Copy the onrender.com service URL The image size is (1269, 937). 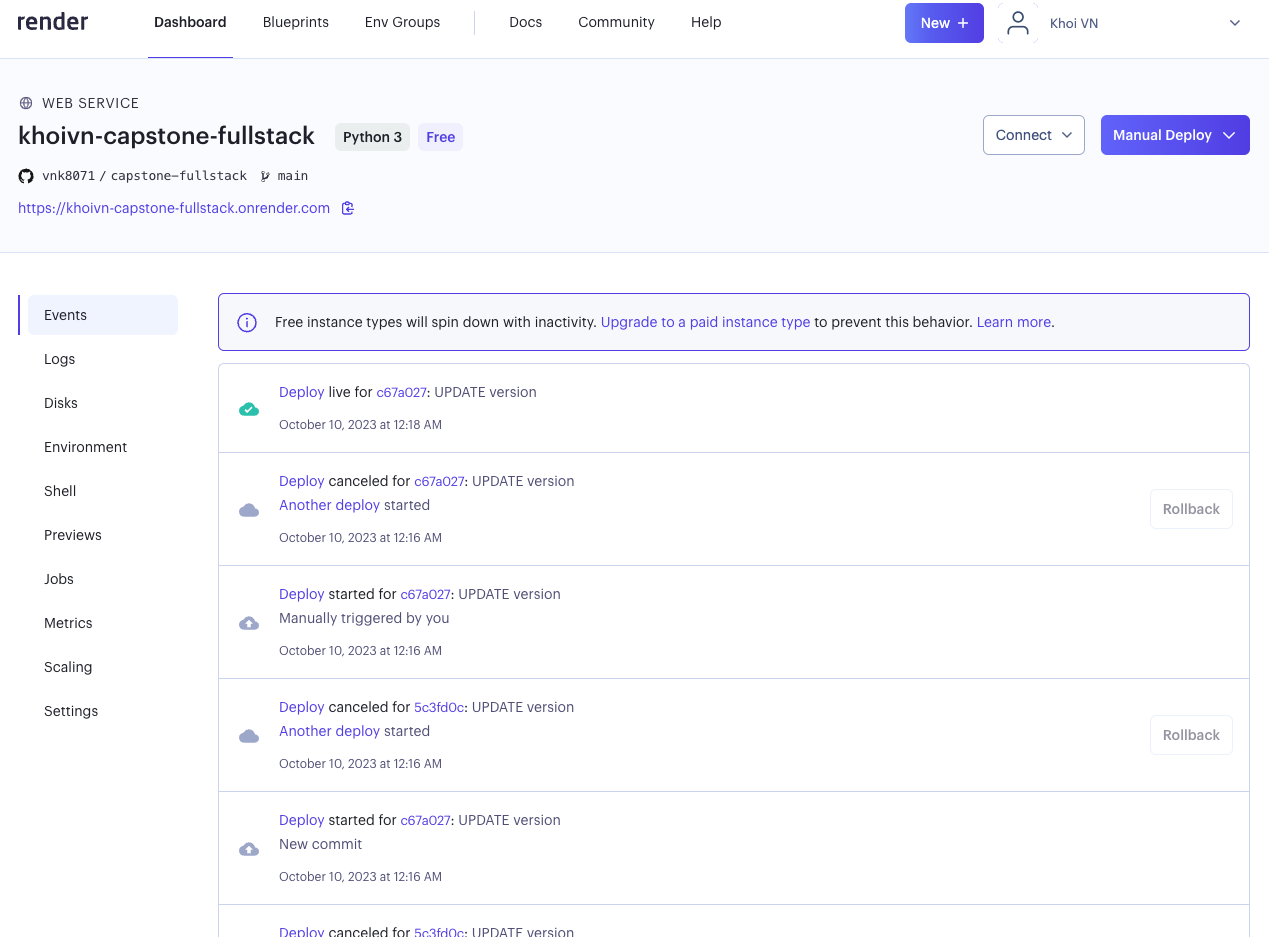347,208
